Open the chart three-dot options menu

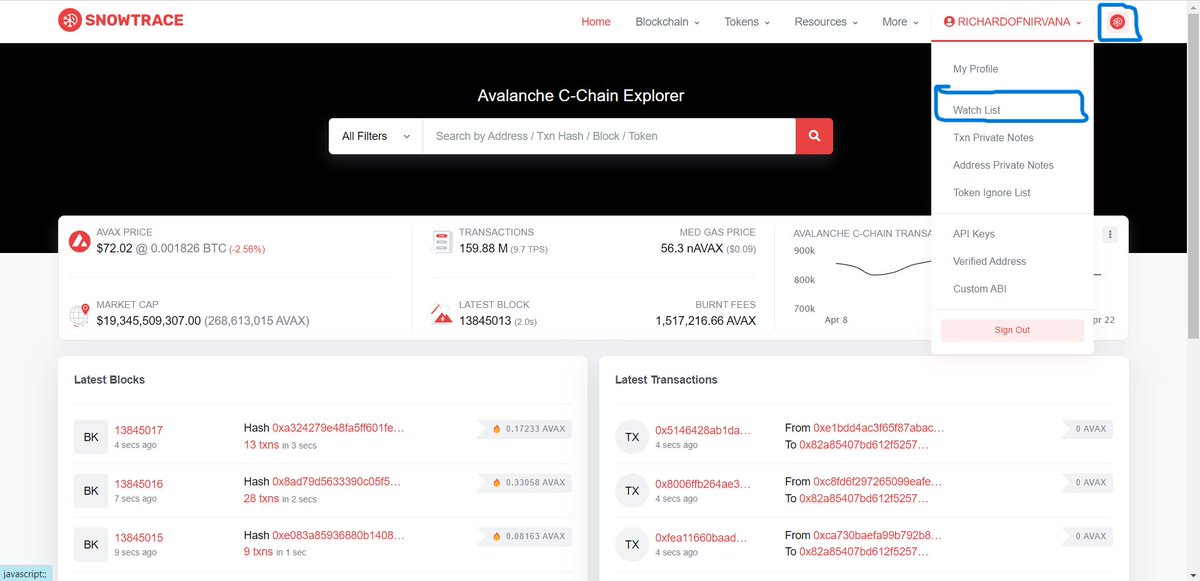(1110, 234)
